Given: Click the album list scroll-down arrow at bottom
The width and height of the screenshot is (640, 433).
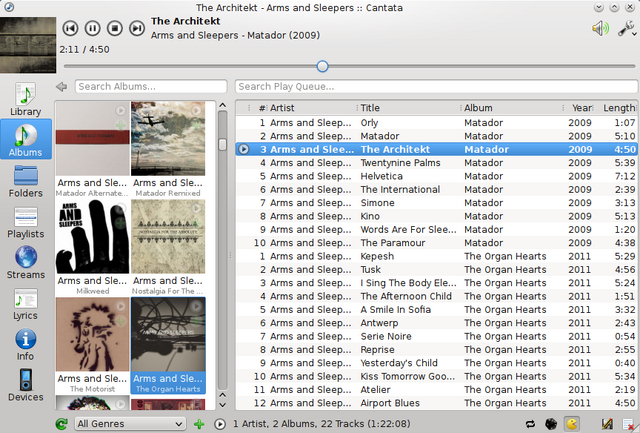Looking at the screenshot, I should 222,405.
